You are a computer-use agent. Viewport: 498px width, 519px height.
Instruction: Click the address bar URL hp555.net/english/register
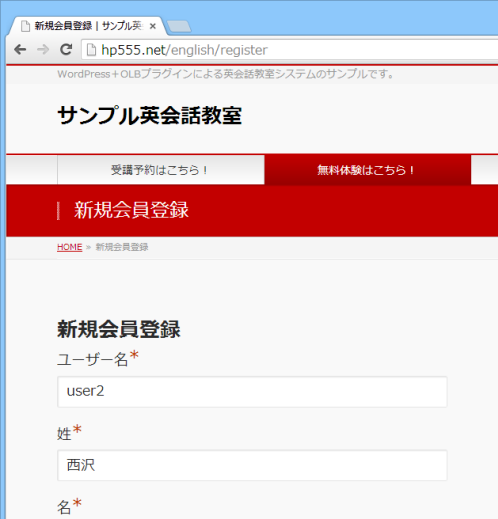tap(184, 50)
